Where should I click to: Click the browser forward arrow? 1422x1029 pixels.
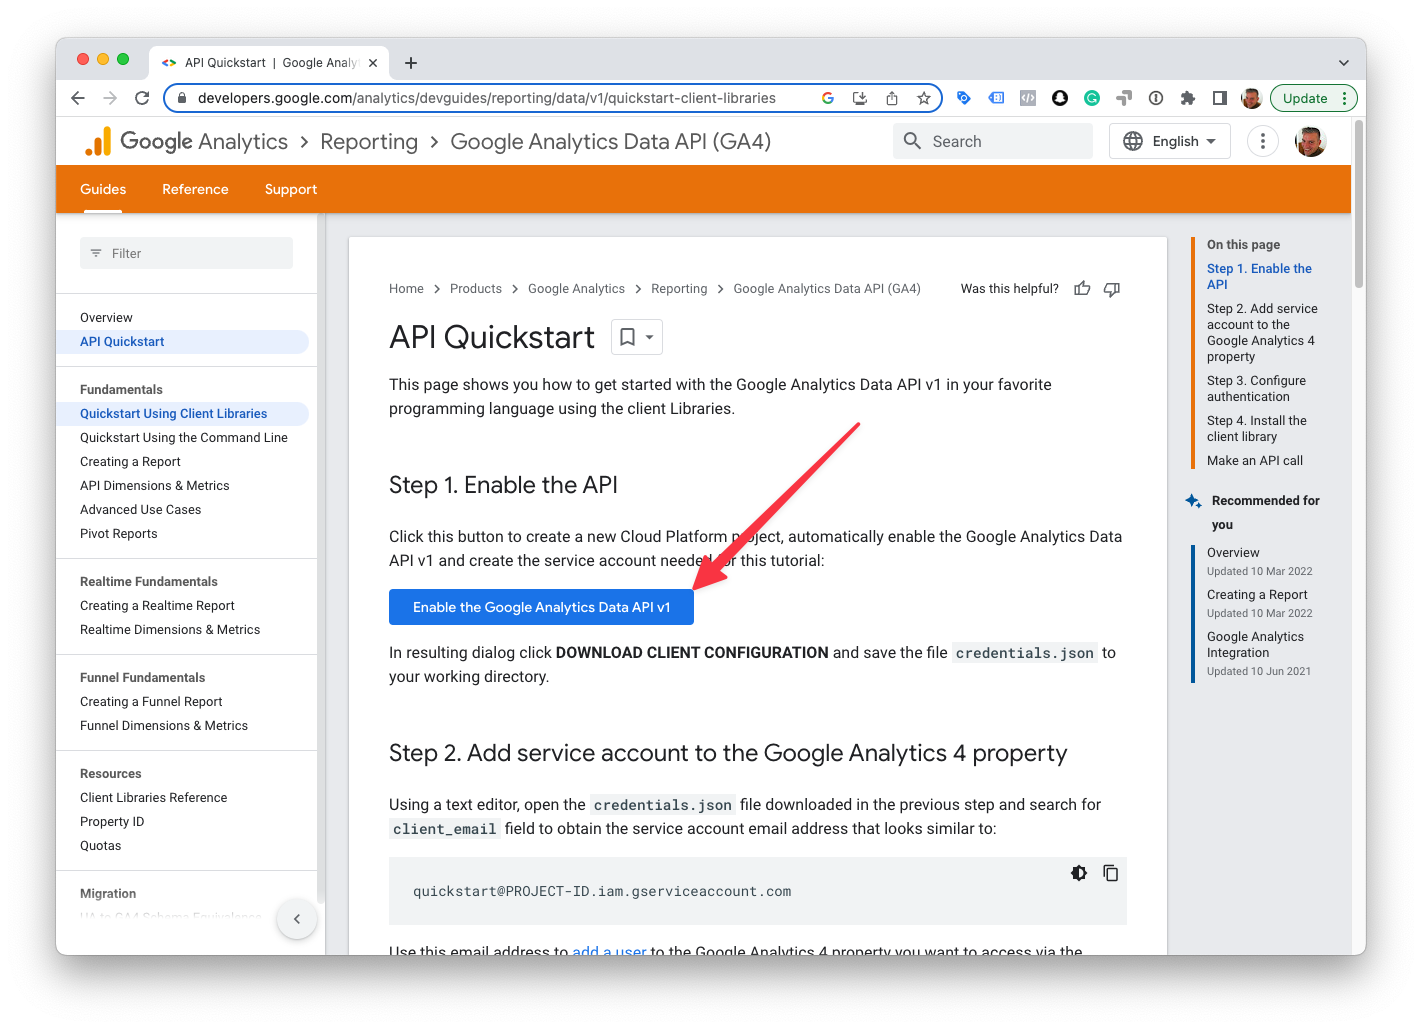tap(110, 98)
